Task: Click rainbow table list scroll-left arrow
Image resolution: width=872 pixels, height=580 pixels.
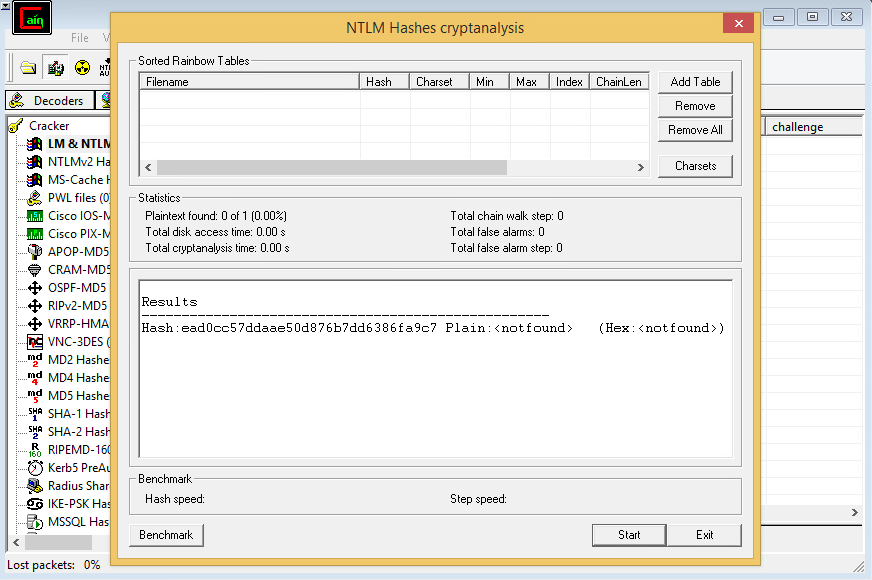Action: point(148,167)
